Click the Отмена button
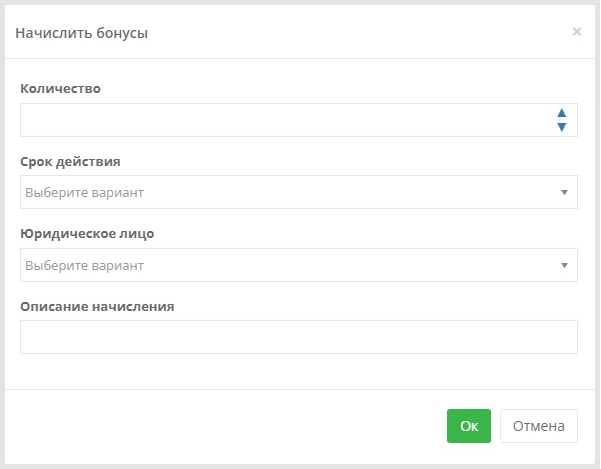Viewport: 601px width, 469px height. 539,426
